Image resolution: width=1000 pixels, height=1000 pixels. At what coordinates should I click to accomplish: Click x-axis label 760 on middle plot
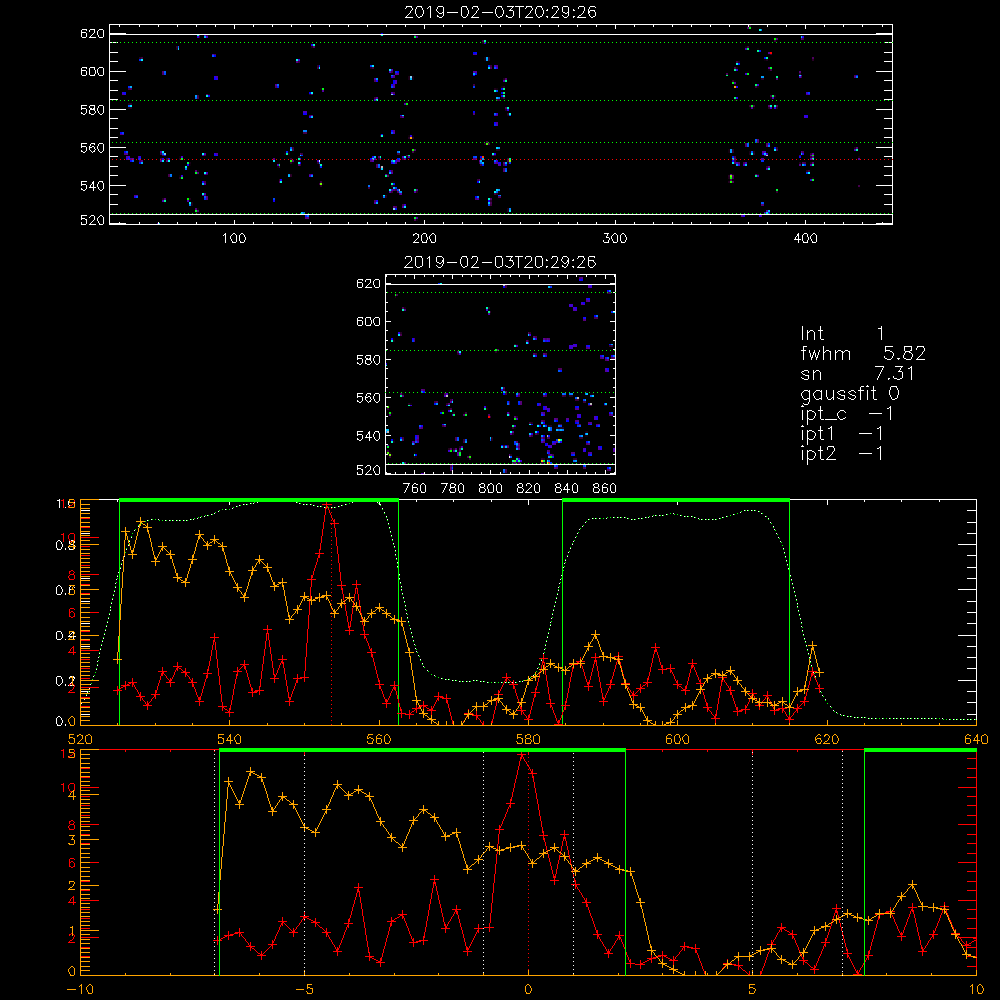coord(415,489)
